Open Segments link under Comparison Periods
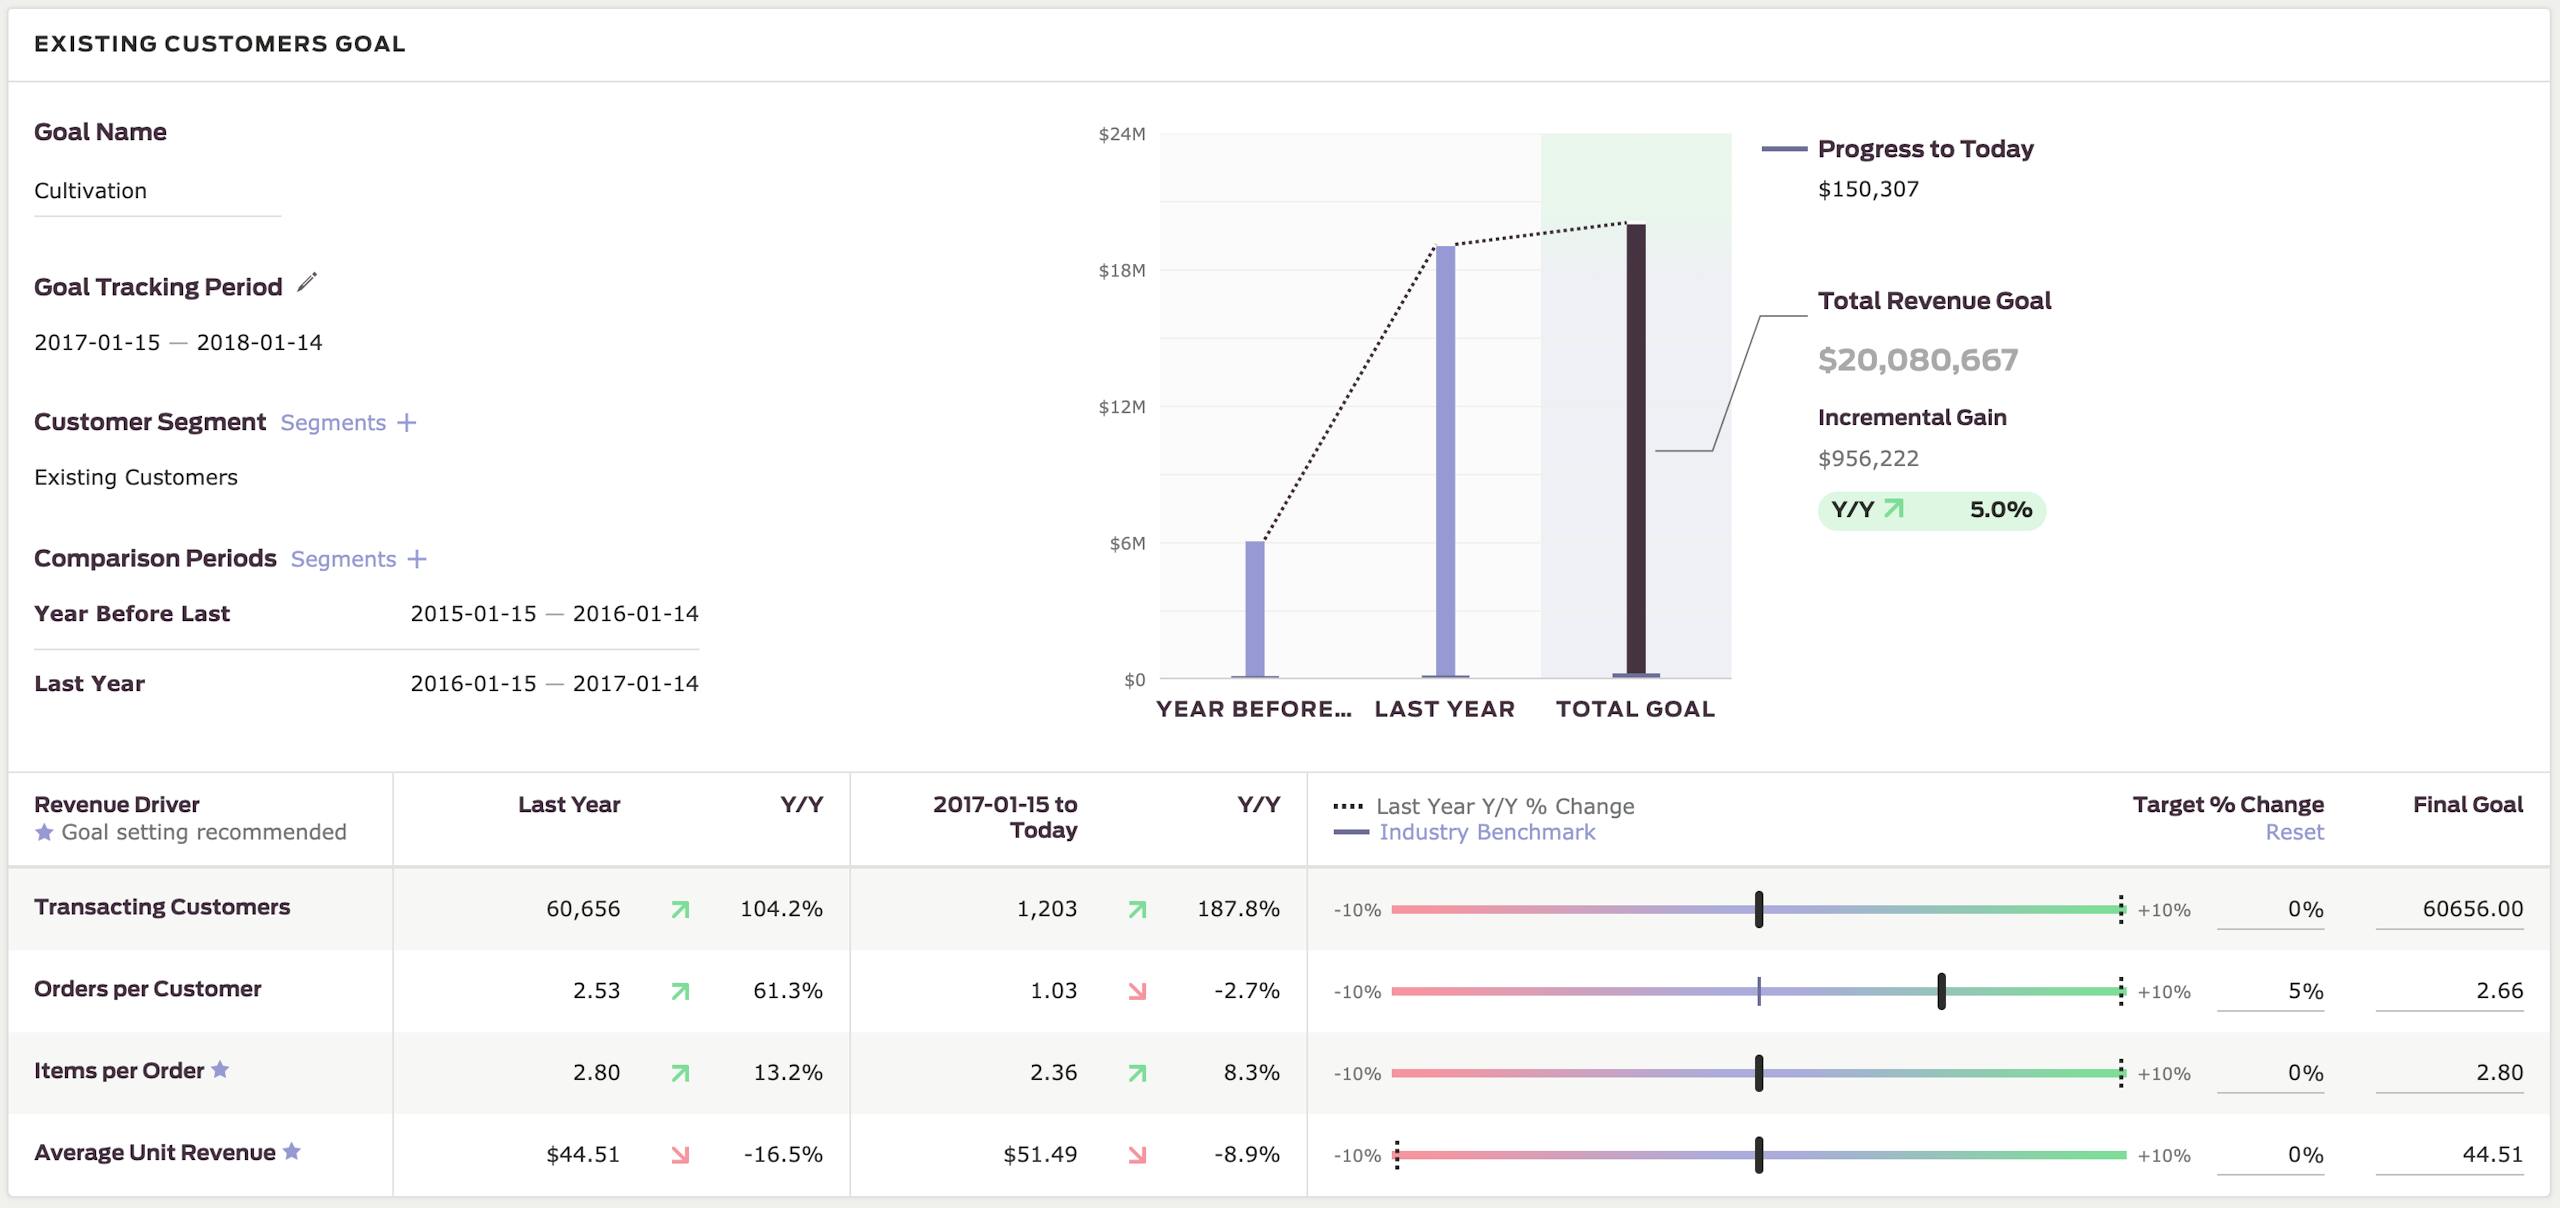This screenshot has width=2560, height=1208. (343, 559)
